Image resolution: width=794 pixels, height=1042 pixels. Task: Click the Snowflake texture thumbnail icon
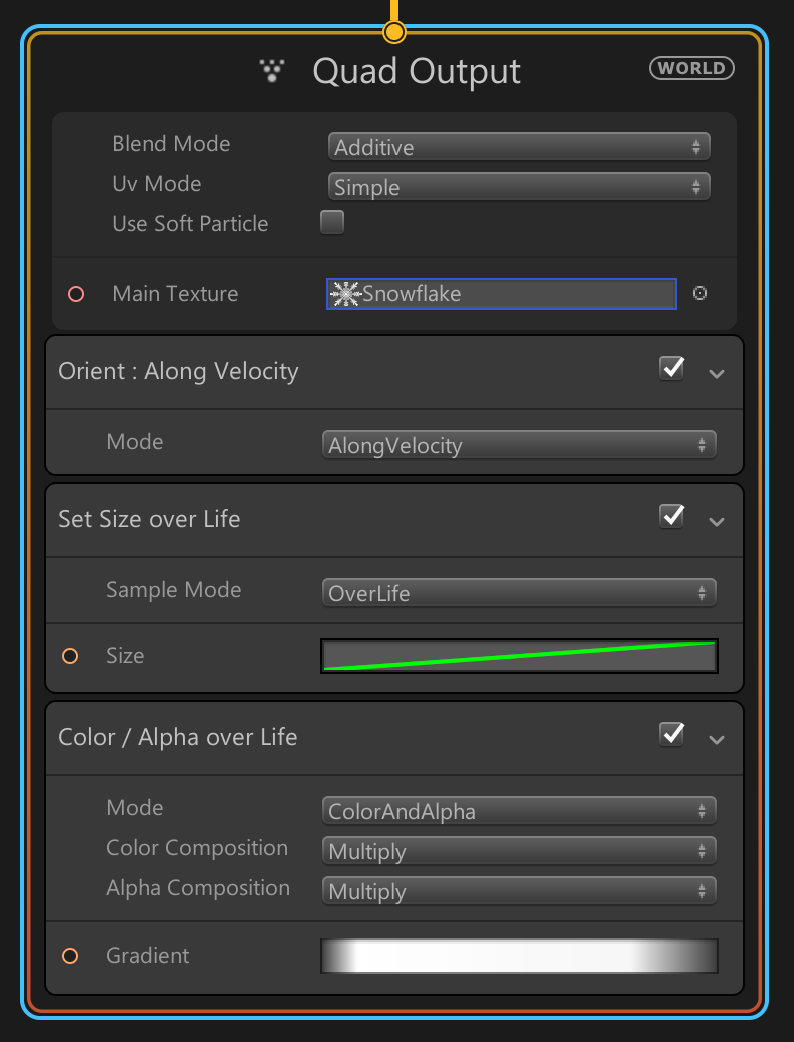click(345, 294)
